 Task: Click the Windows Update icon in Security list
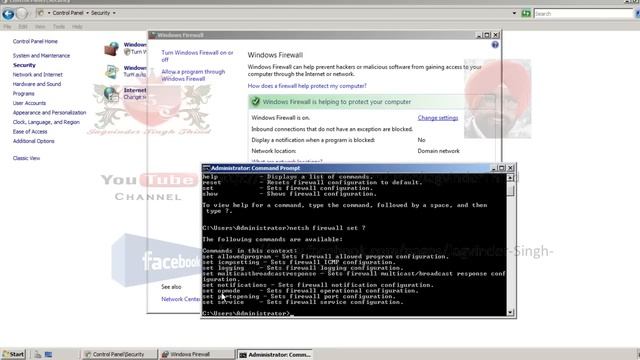111,71
